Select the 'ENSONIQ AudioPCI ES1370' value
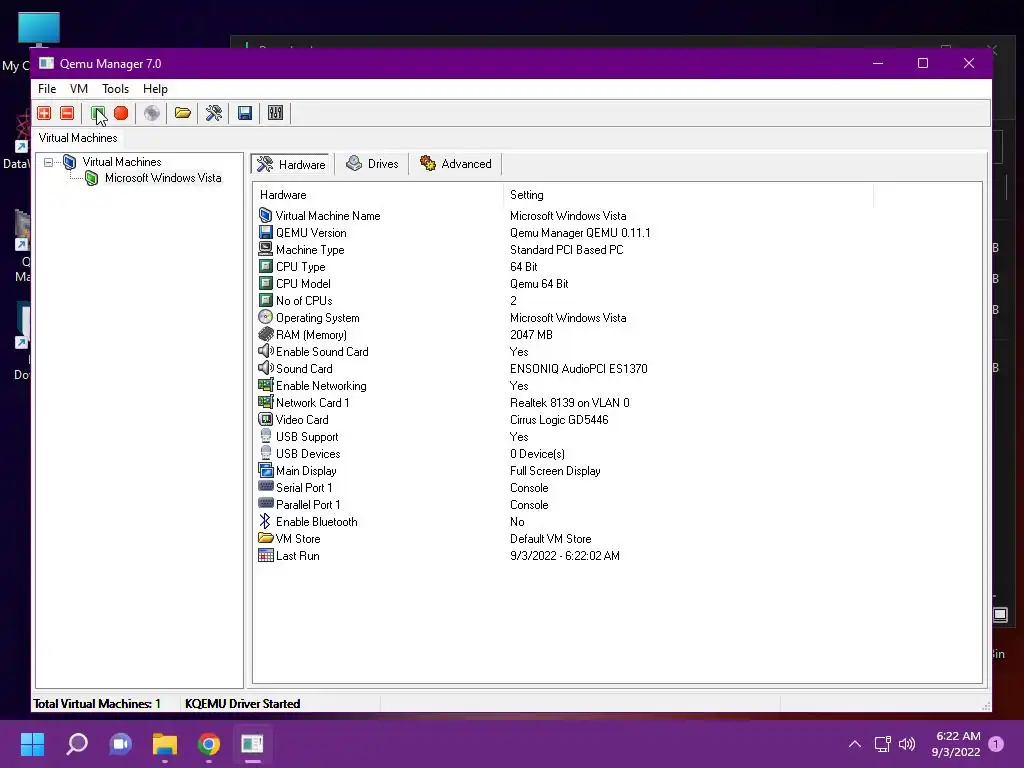Screen dimensions: 1024x768 [x=579, y=368]
